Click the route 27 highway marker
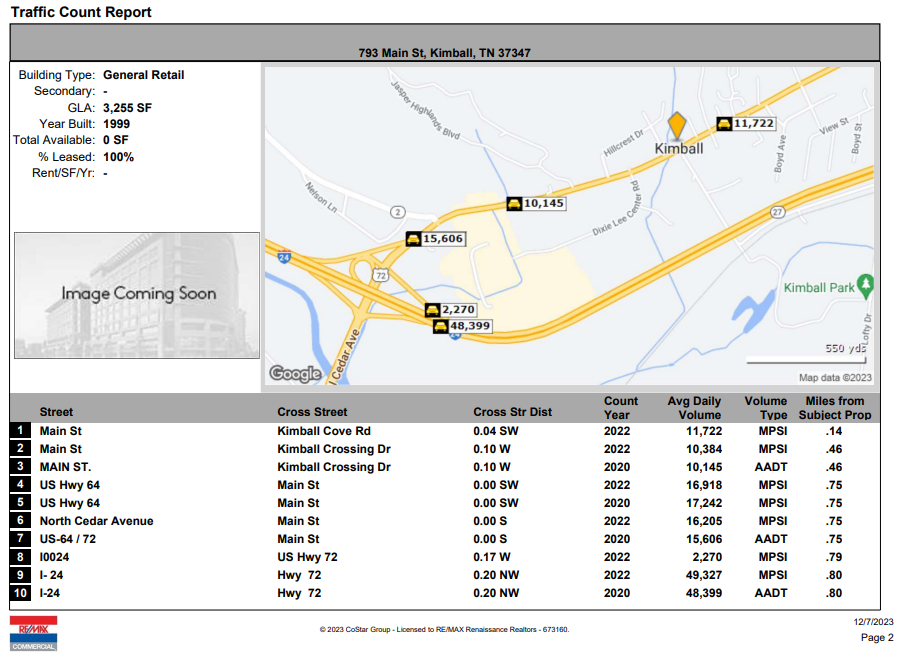This screenshot has width=907, height=667. (x=777, y=212)
